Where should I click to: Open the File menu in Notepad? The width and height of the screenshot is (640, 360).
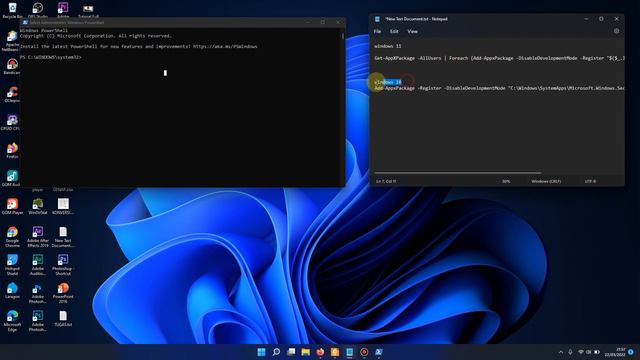(x=378, y=31)
